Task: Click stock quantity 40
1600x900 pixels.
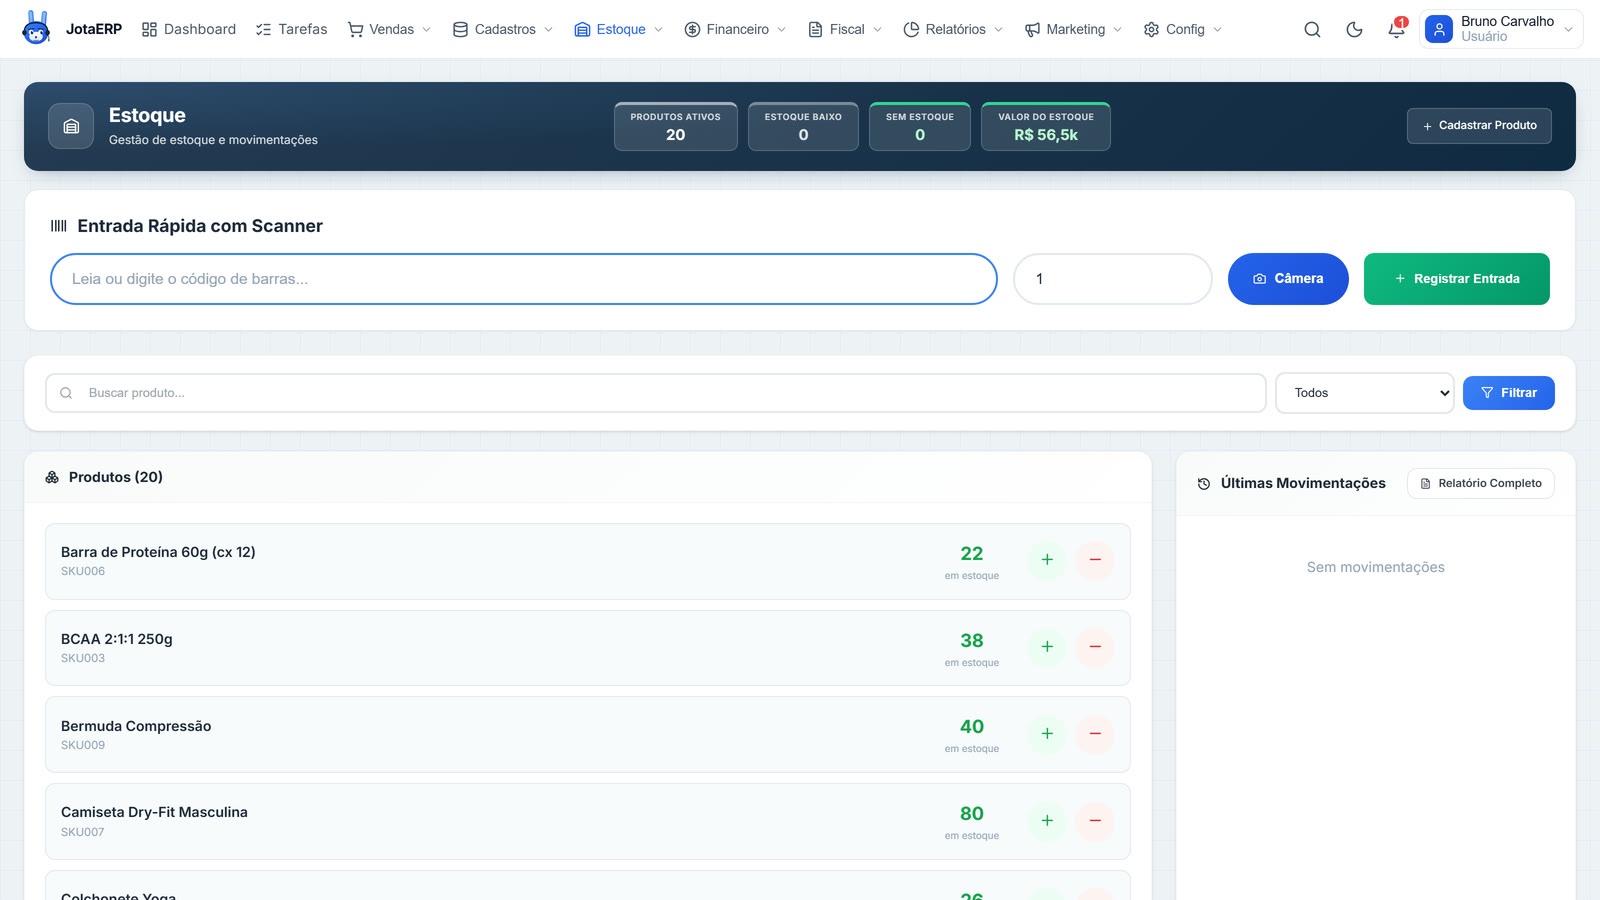Action: coord(972,727)
